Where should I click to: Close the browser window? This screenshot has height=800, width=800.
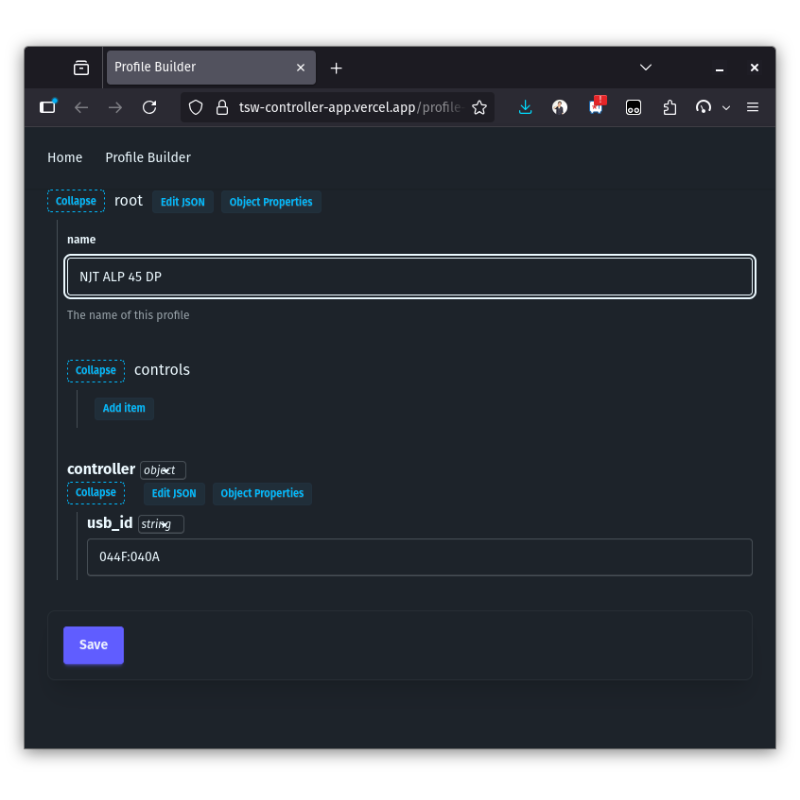[754, 67]
